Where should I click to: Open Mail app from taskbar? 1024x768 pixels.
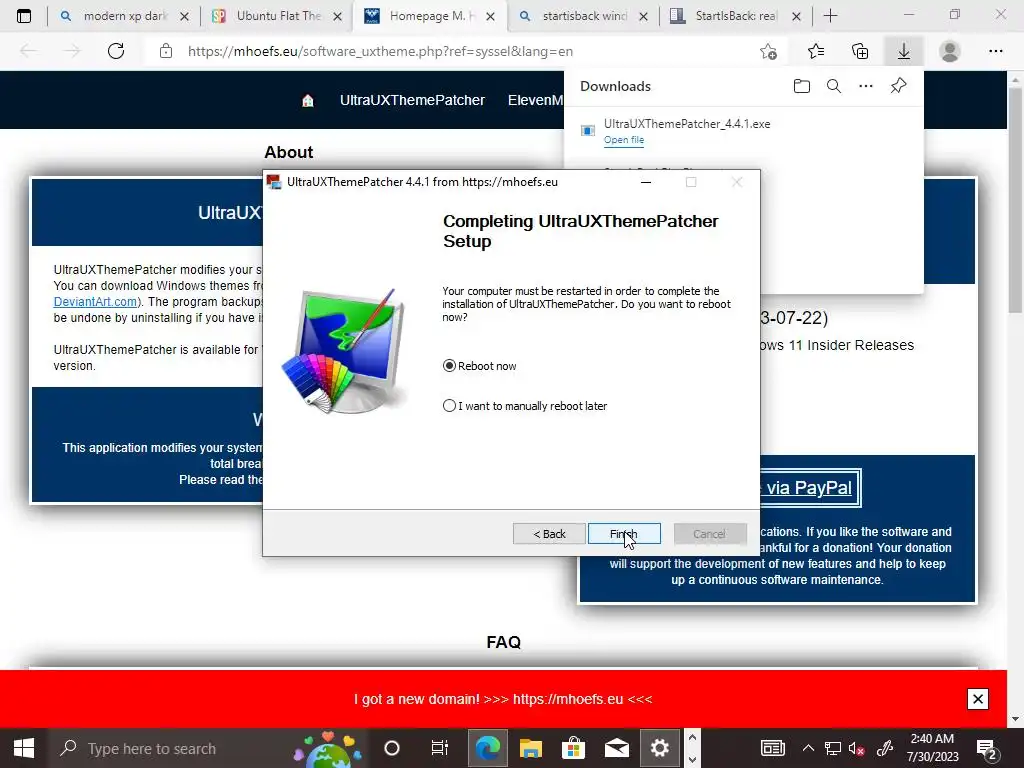click(616, 748)
